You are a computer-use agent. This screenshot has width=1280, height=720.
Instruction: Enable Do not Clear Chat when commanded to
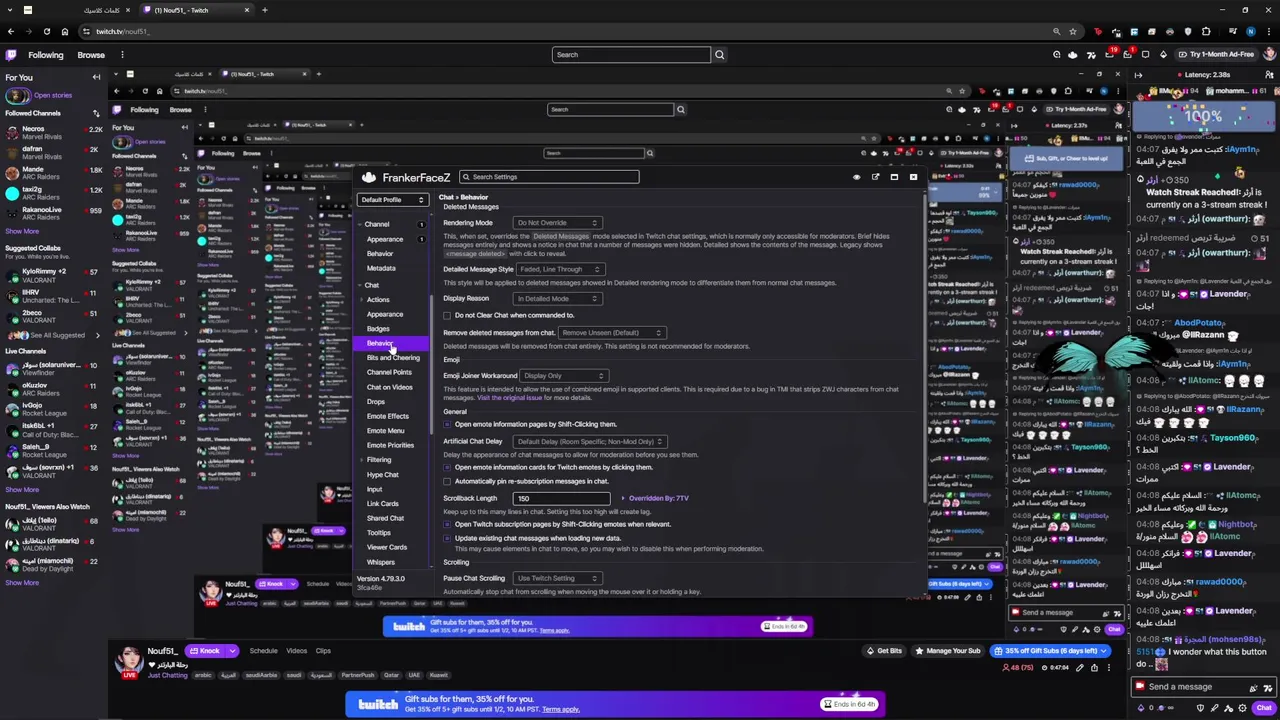pos(447,315)
